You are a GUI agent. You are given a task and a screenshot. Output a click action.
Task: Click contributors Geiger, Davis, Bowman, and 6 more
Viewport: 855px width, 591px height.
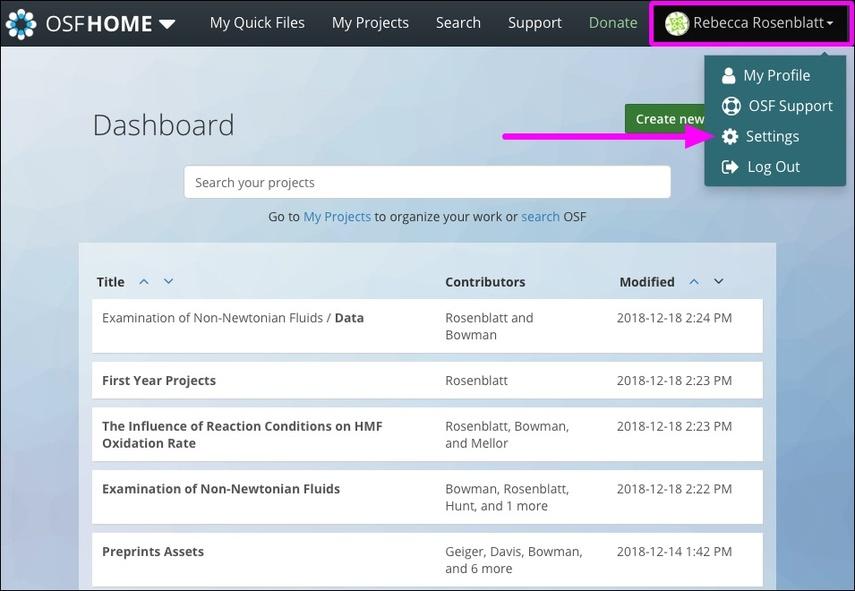pyautogui.click(x=514, y=560)
